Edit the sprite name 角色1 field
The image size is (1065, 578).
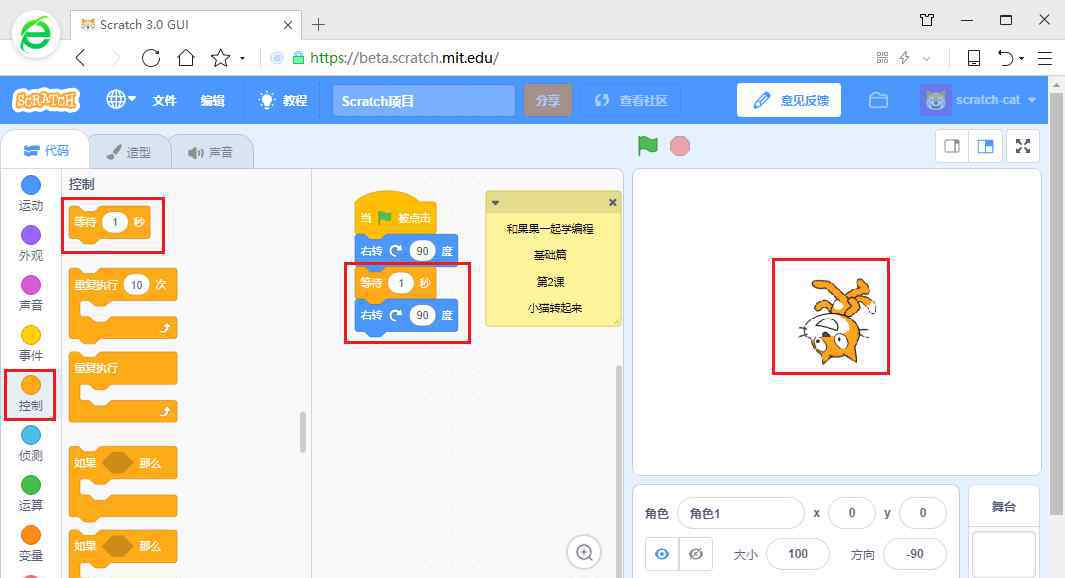click(740, 513)
